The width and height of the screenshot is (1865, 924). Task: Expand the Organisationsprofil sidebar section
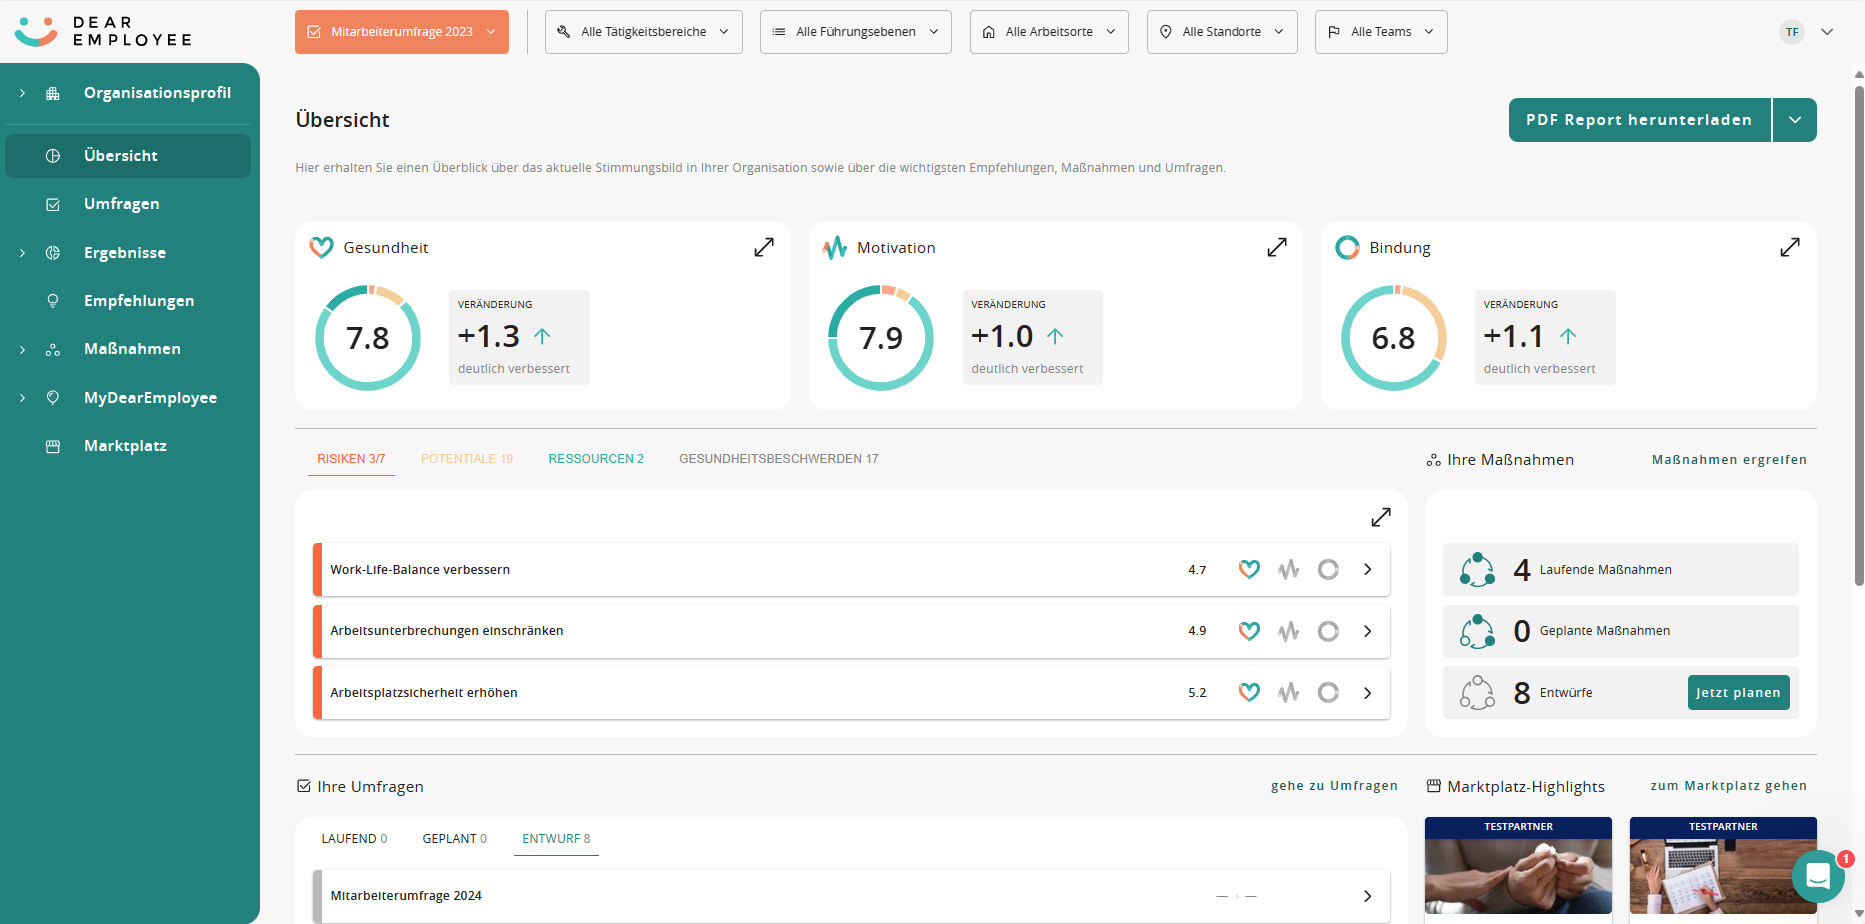[x=22, y=93]
